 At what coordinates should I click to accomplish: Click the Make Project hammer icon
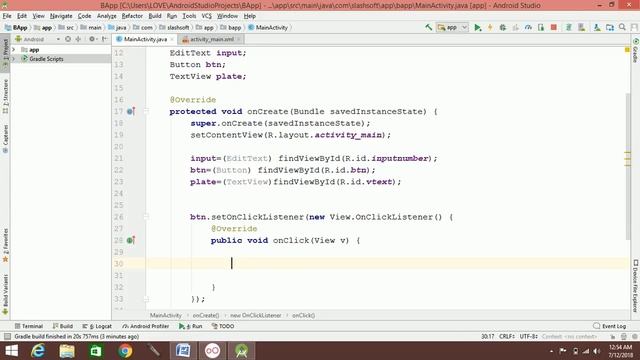[429, 27]
